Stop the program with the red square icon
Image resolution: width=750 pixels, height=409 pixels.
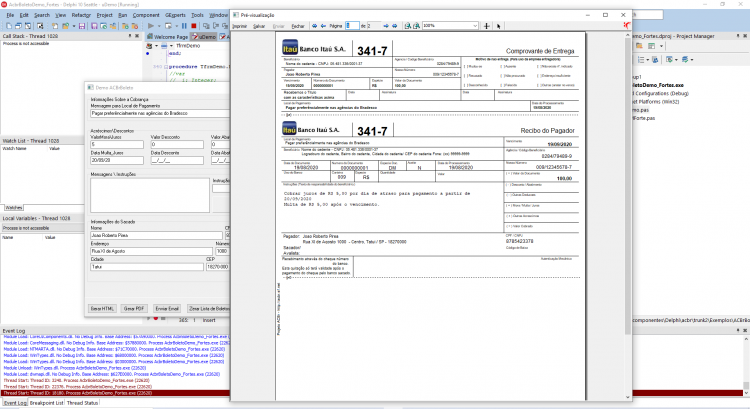pos(194,26)
